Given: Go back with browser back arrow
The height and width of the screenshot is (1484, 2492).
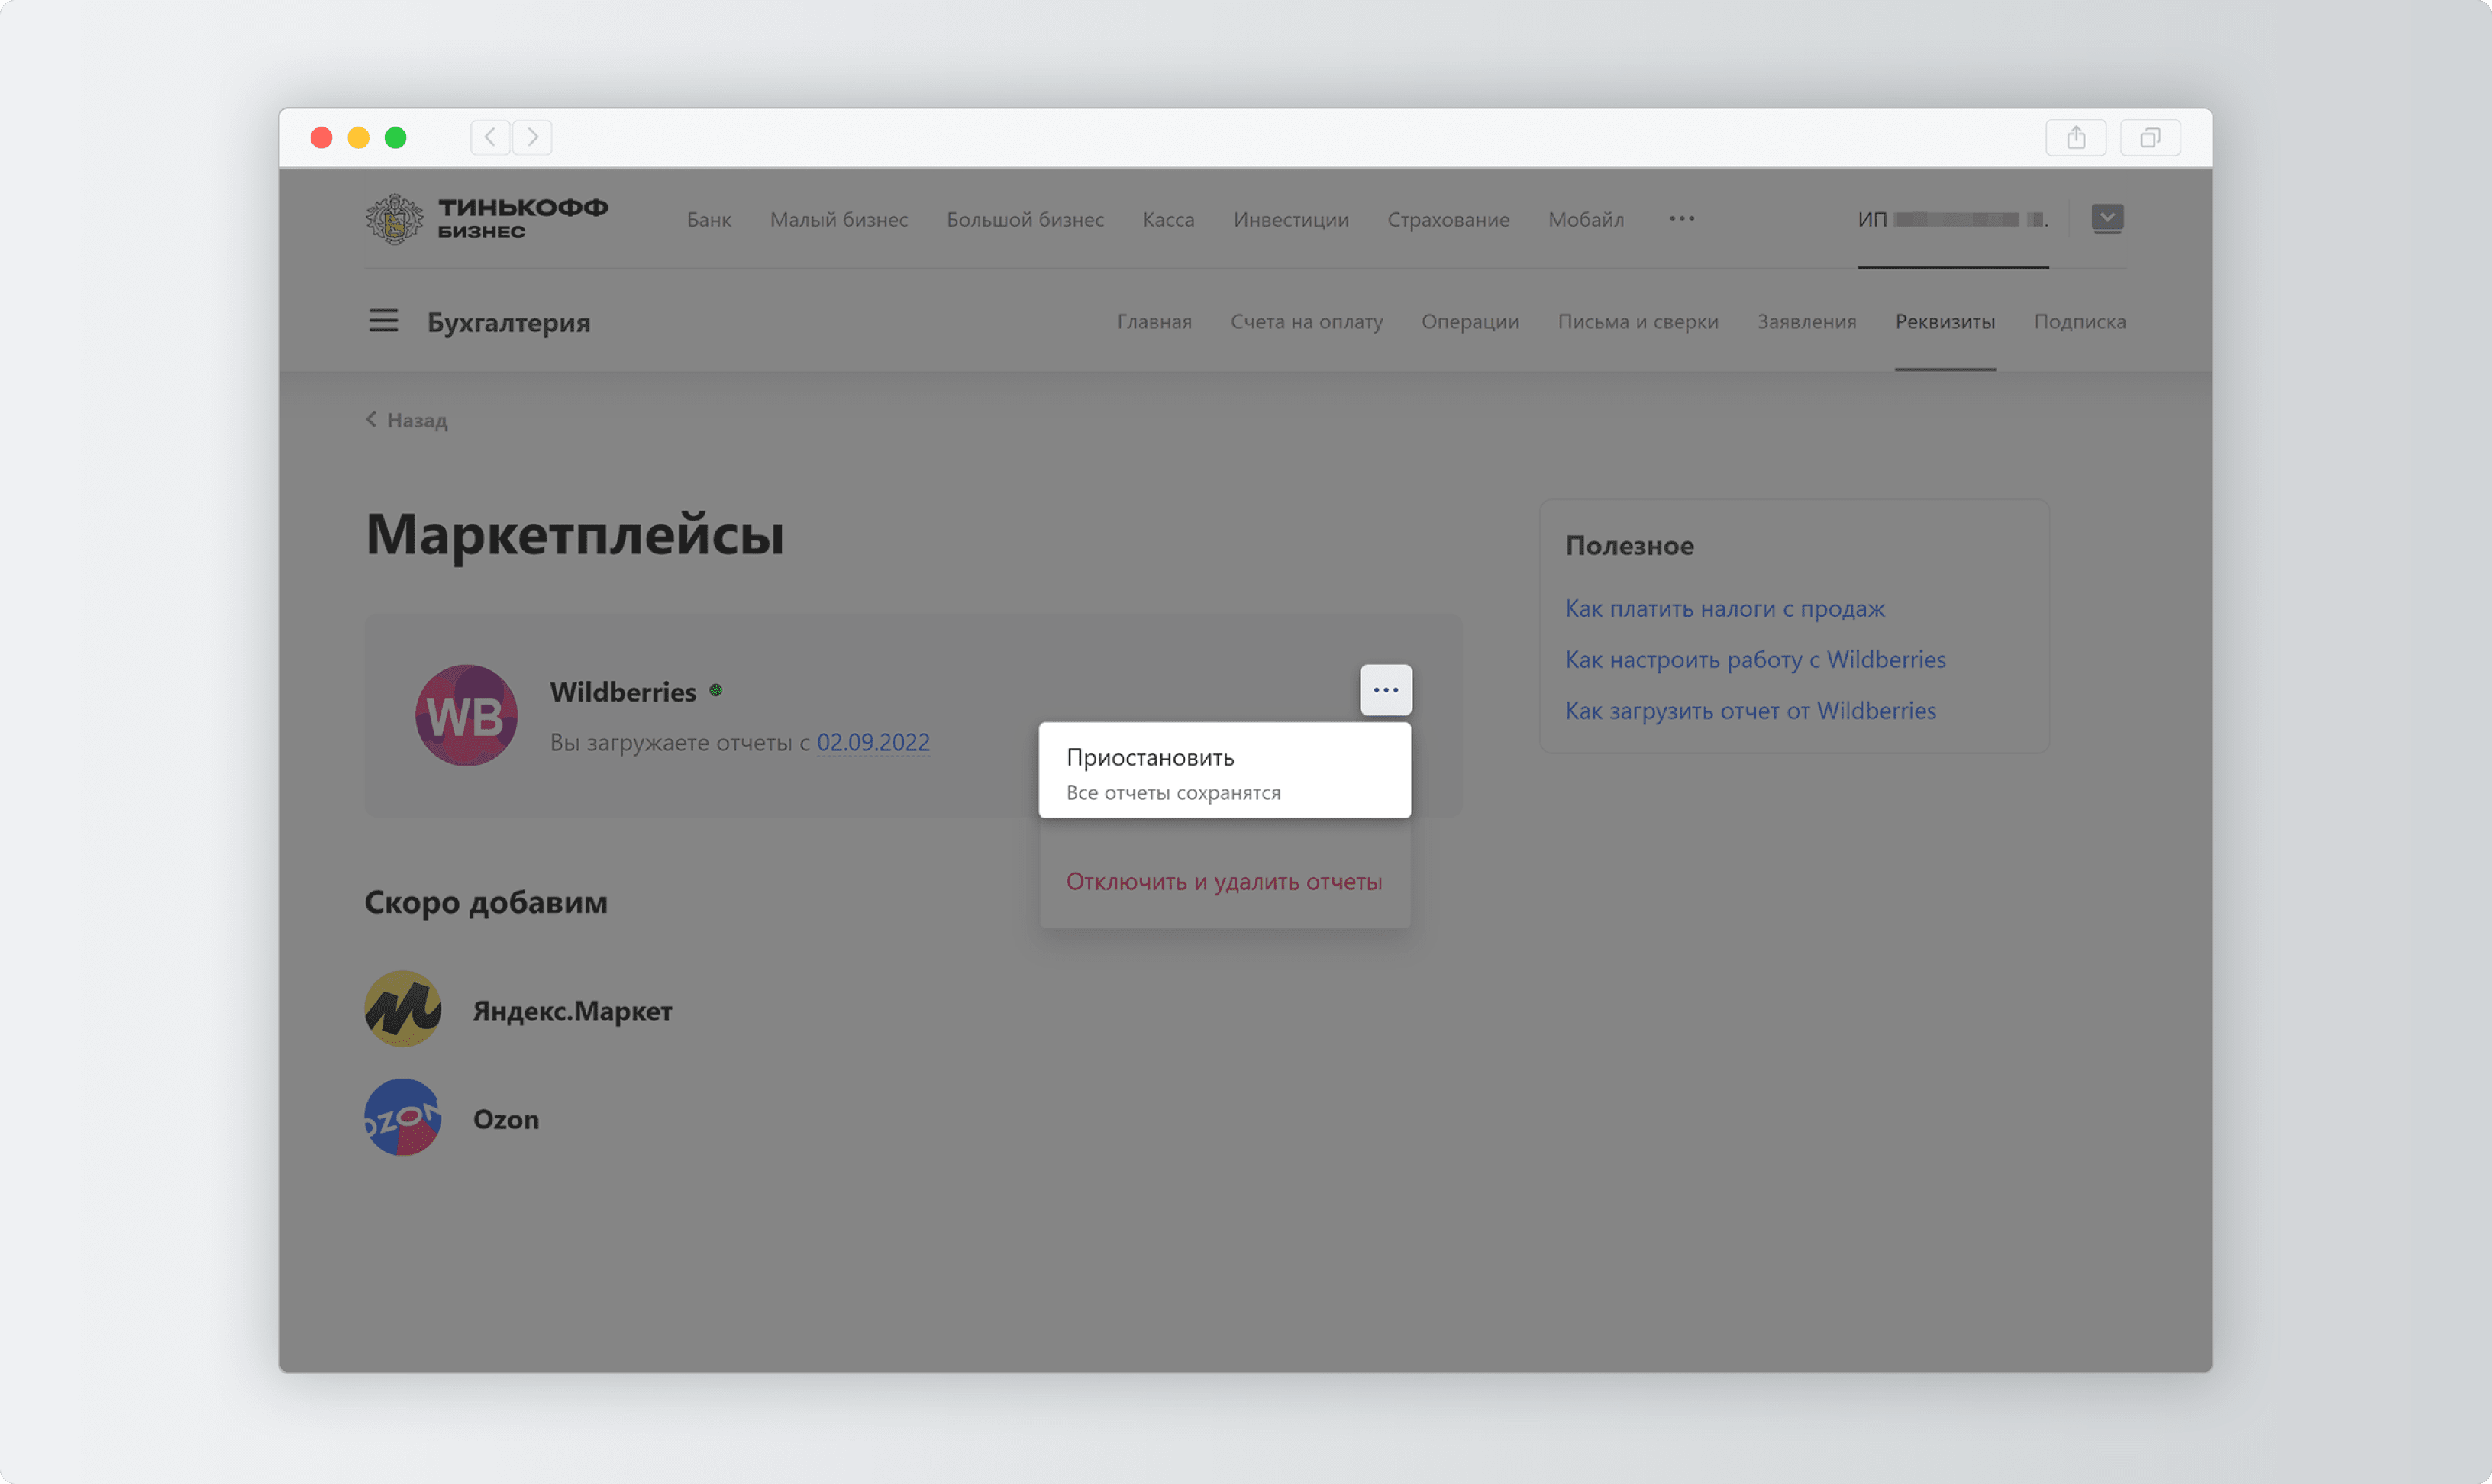Looking at the screenshot, I should pyautogui.click(x=490, y=137).
